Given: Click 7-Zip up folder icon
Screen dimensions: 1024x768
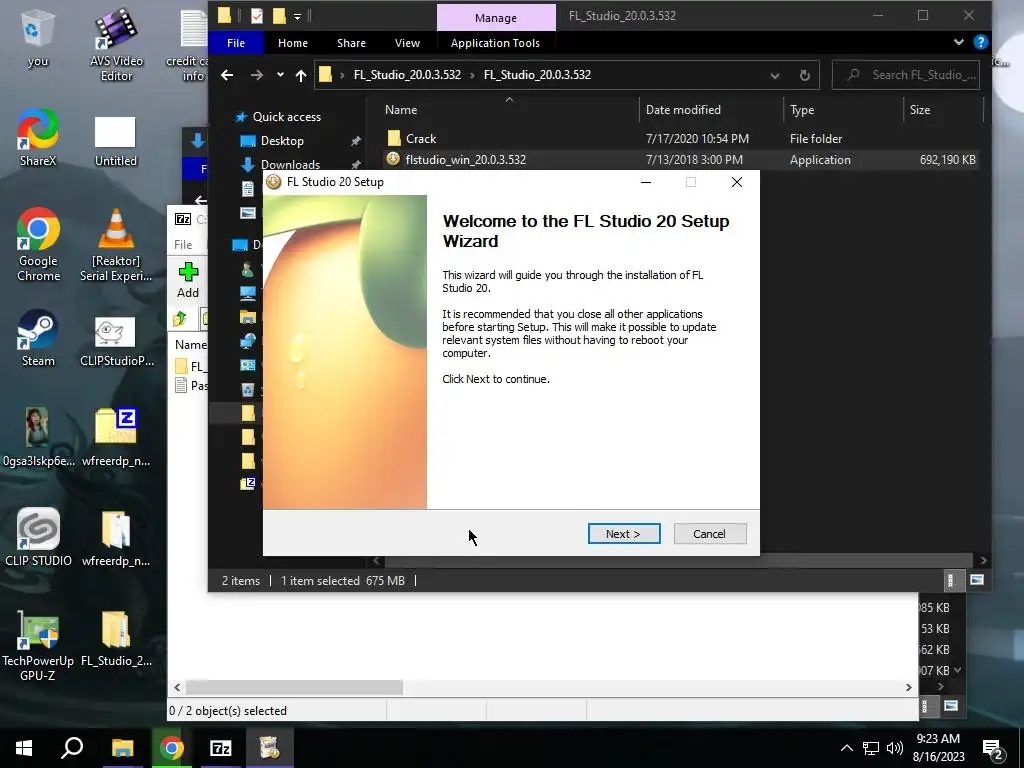Looking at the screenshot, I should pyautogui.click(x=180, y=319).
